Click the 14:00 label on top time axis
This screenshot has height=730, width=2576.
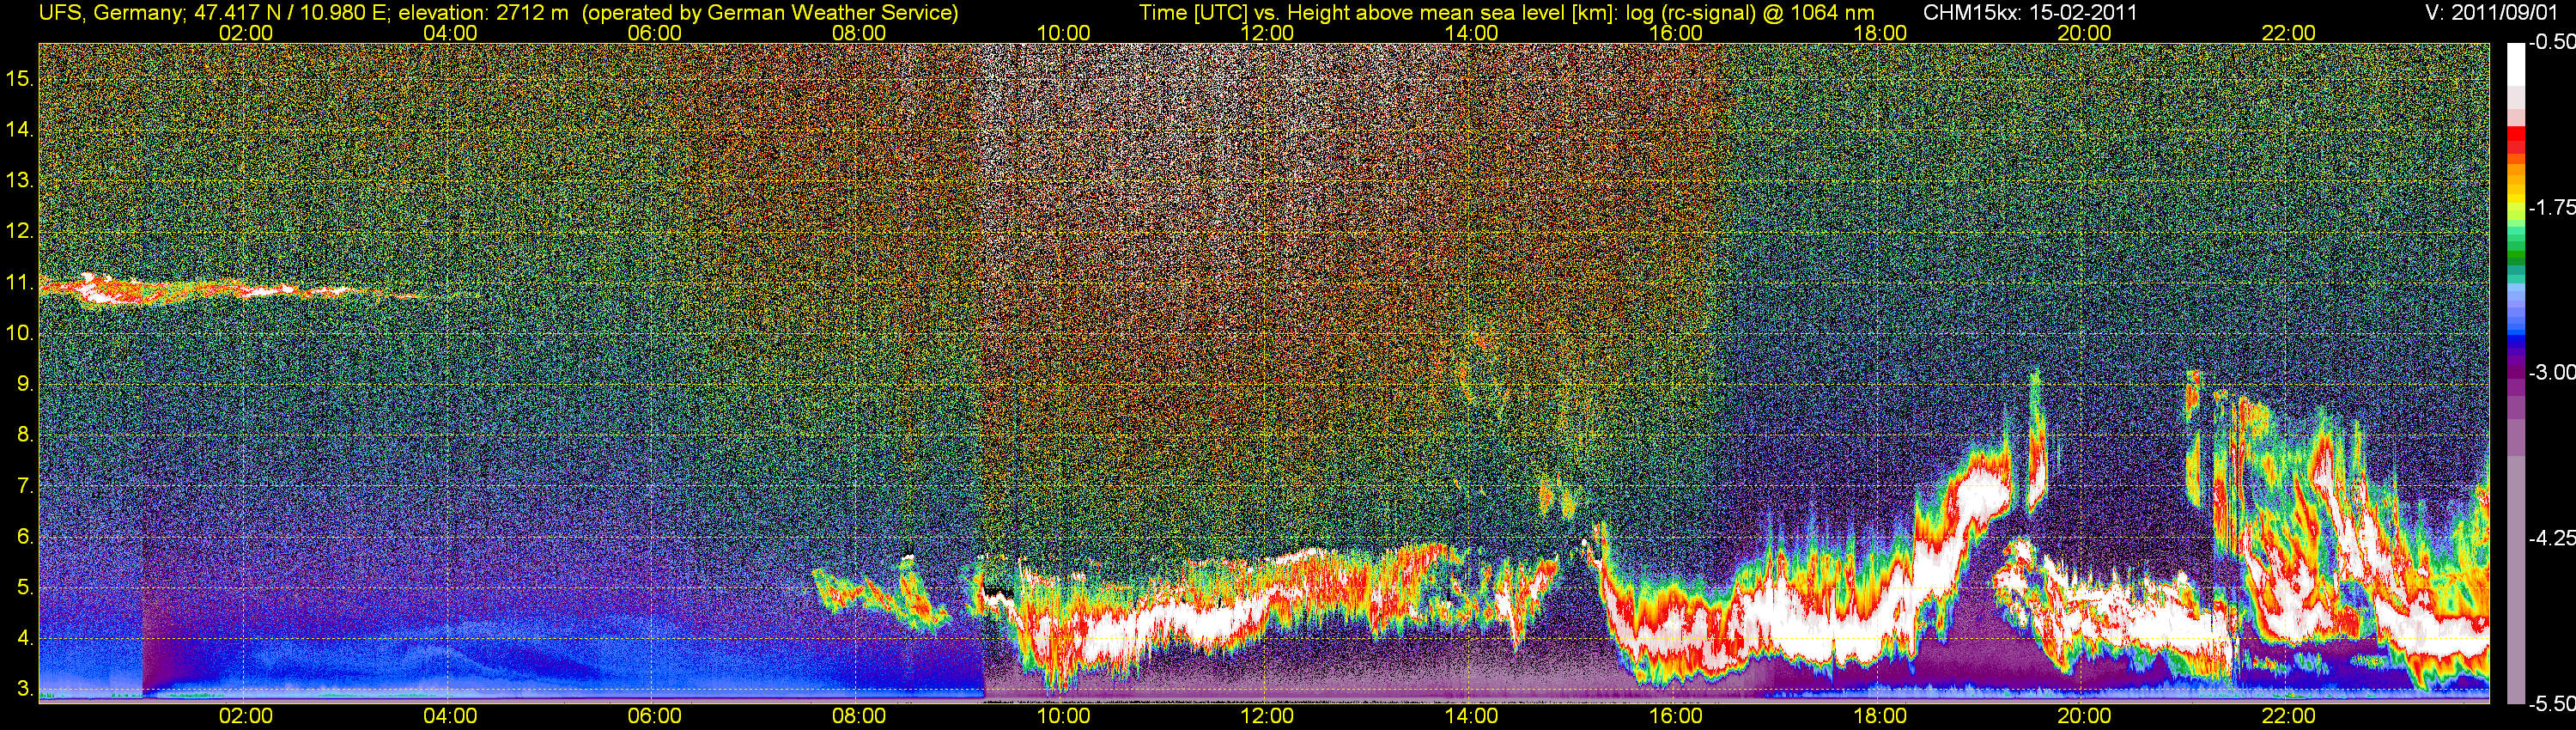(x=1471, y=33)
